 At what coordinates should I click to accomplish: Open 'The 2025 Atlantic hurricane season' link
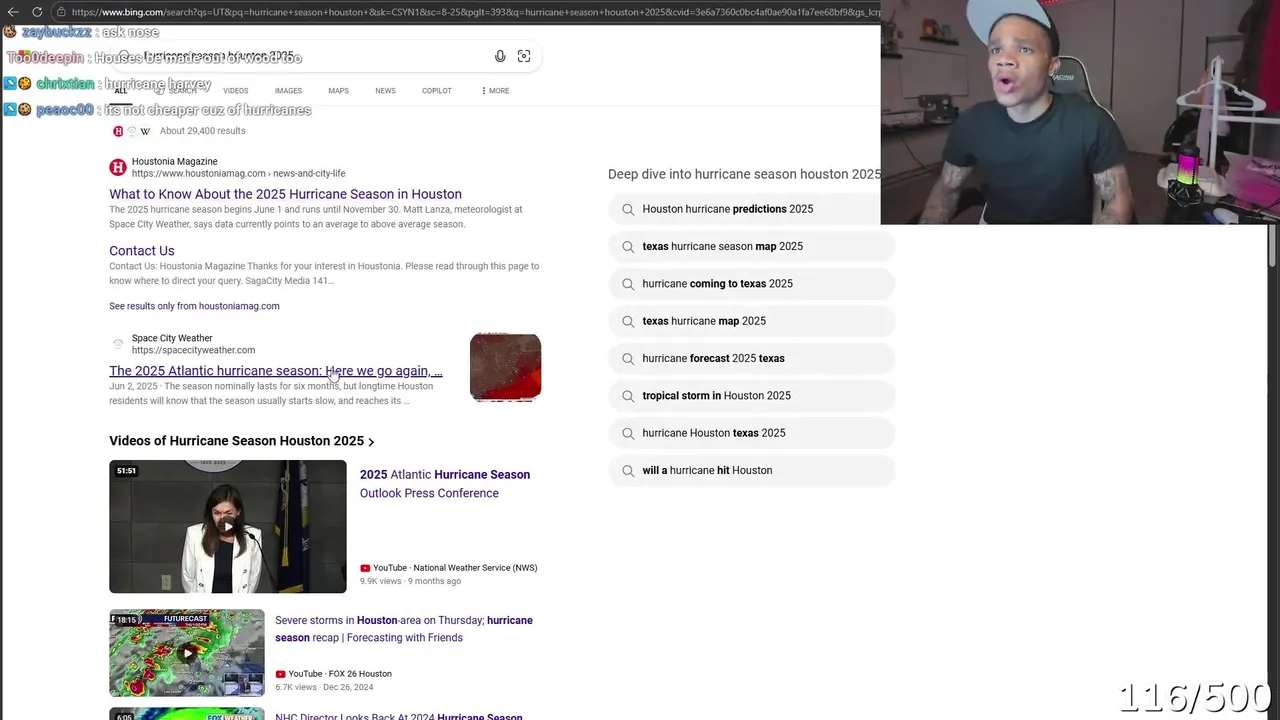click(x=276, y=371)
